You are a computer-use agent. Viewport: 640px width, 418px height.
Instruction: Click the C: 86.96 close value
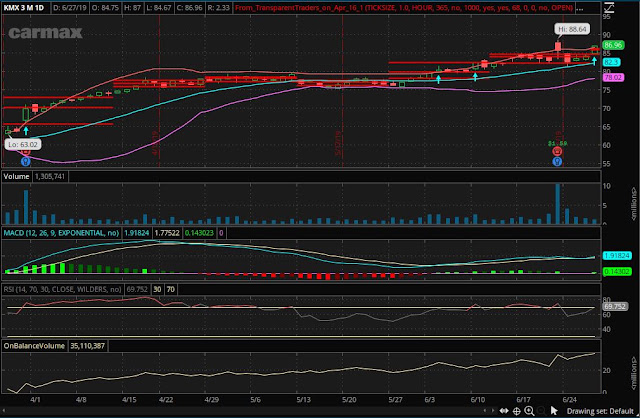coord(189,8)
